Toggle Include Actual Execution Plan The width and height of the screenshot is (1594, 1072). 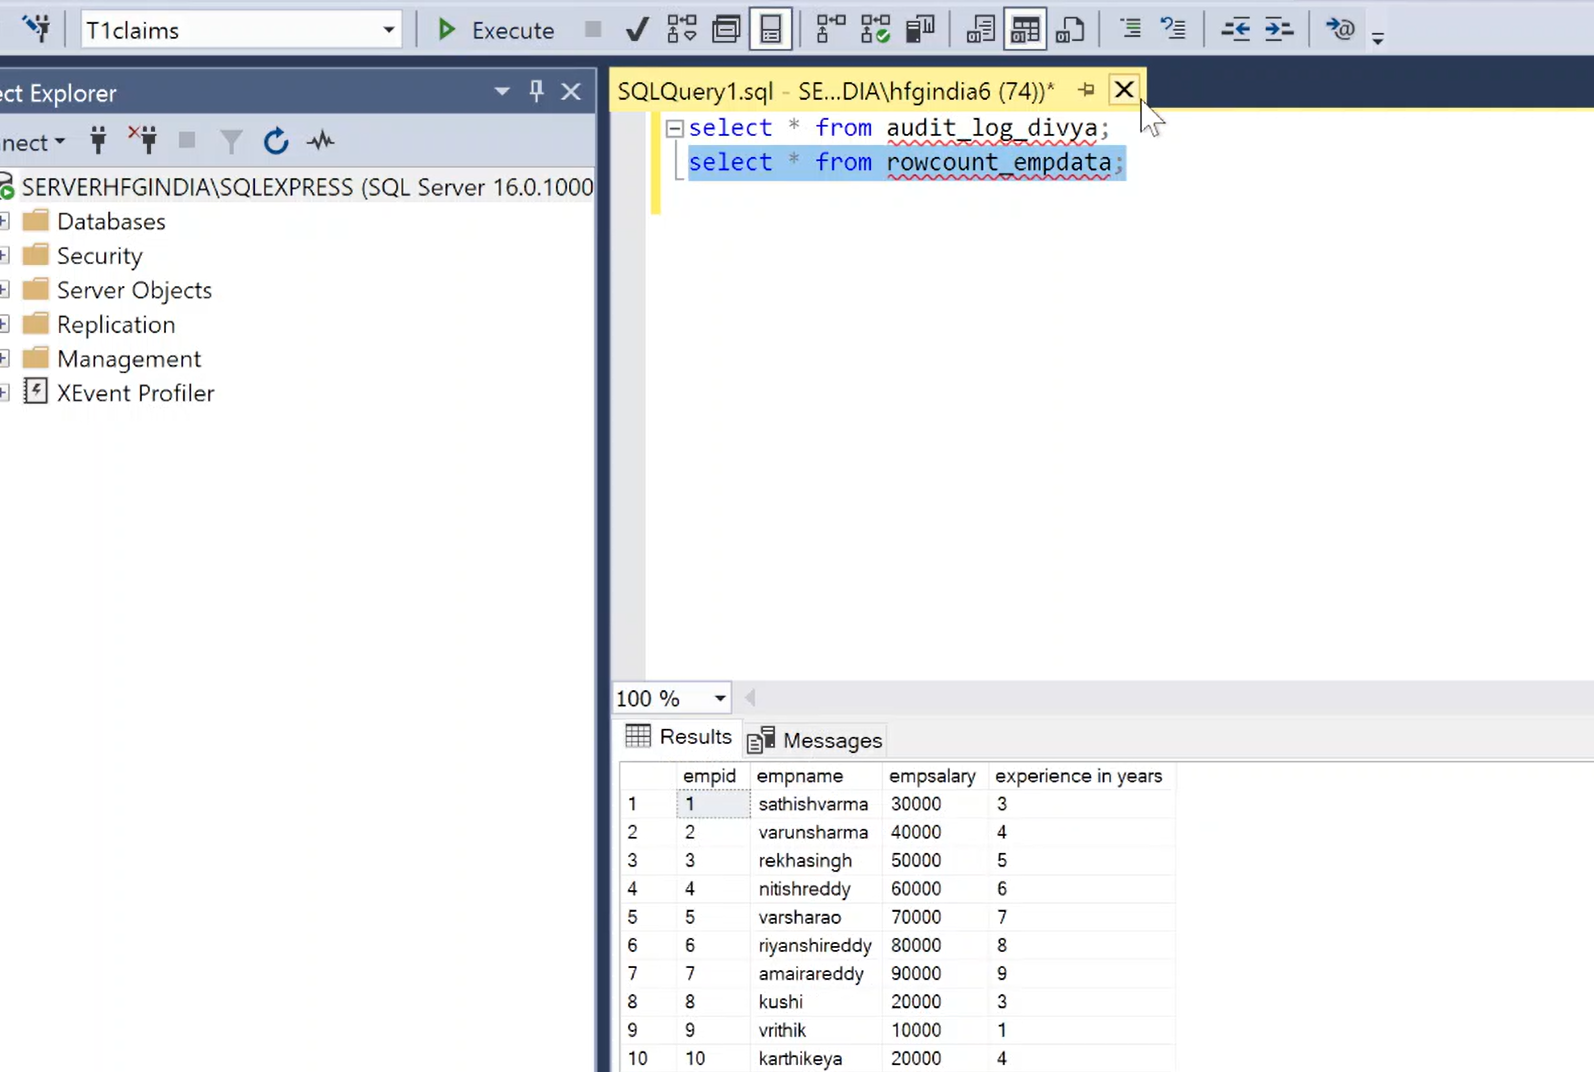pos(830,30)
